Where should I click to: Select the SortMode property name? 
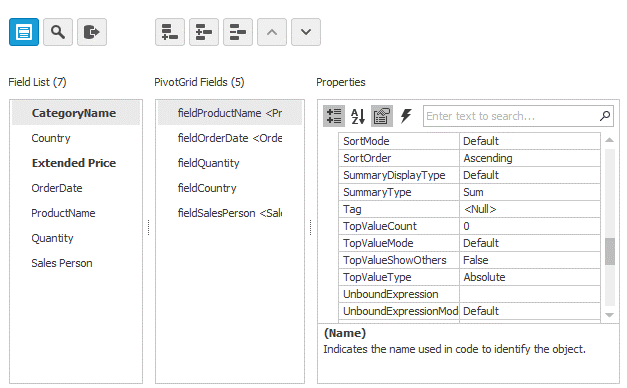pos(399,141)
